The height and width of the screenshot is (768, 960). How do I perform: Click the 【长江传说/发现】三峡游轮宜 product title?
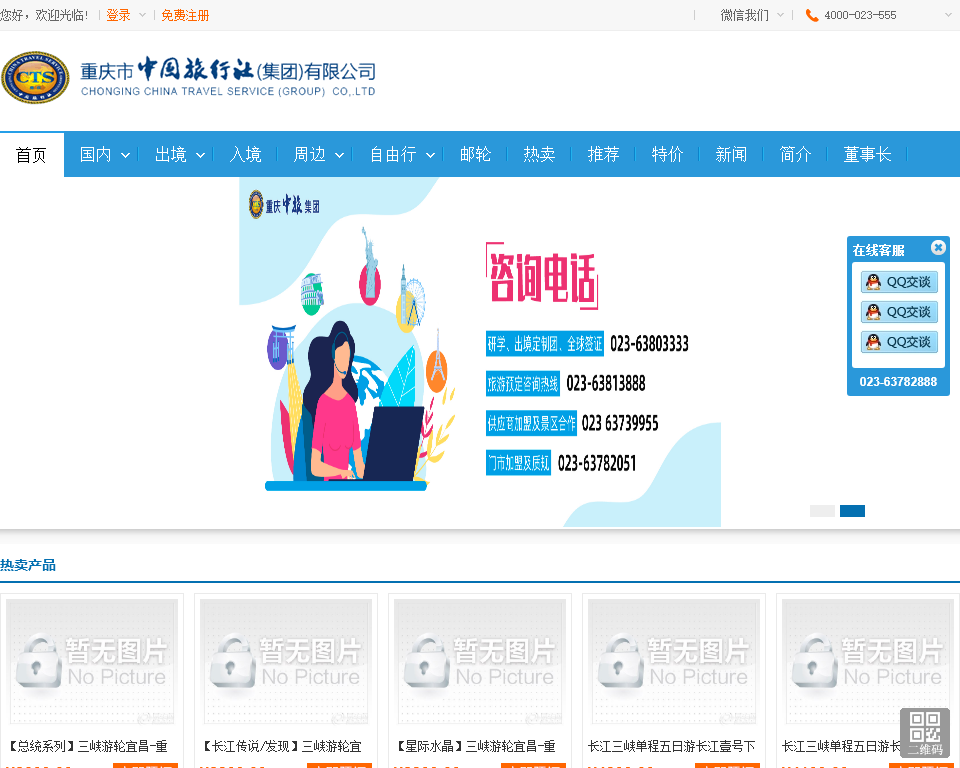(282, 746)
